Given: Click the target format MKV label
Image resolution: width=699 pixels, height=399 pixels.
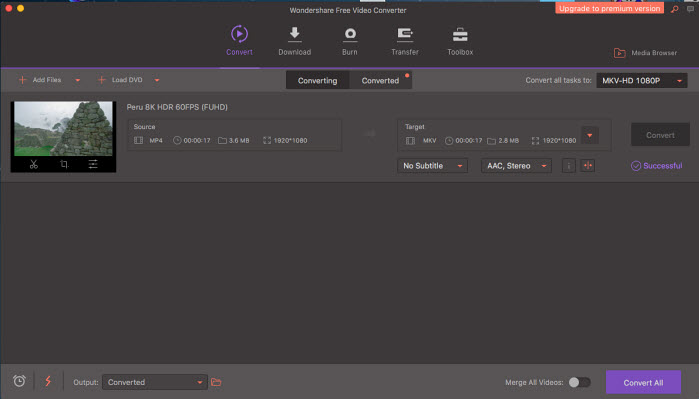Looking at the screenshot, I should 430,140.
